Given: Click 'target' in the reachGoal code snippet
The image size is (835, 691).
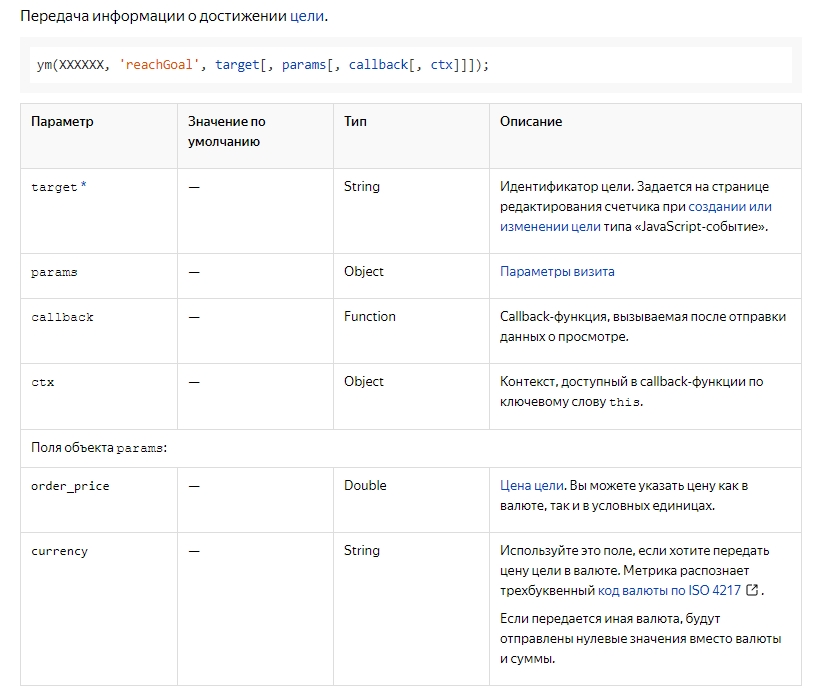Looking at the screenshot, I should (237, 65).
